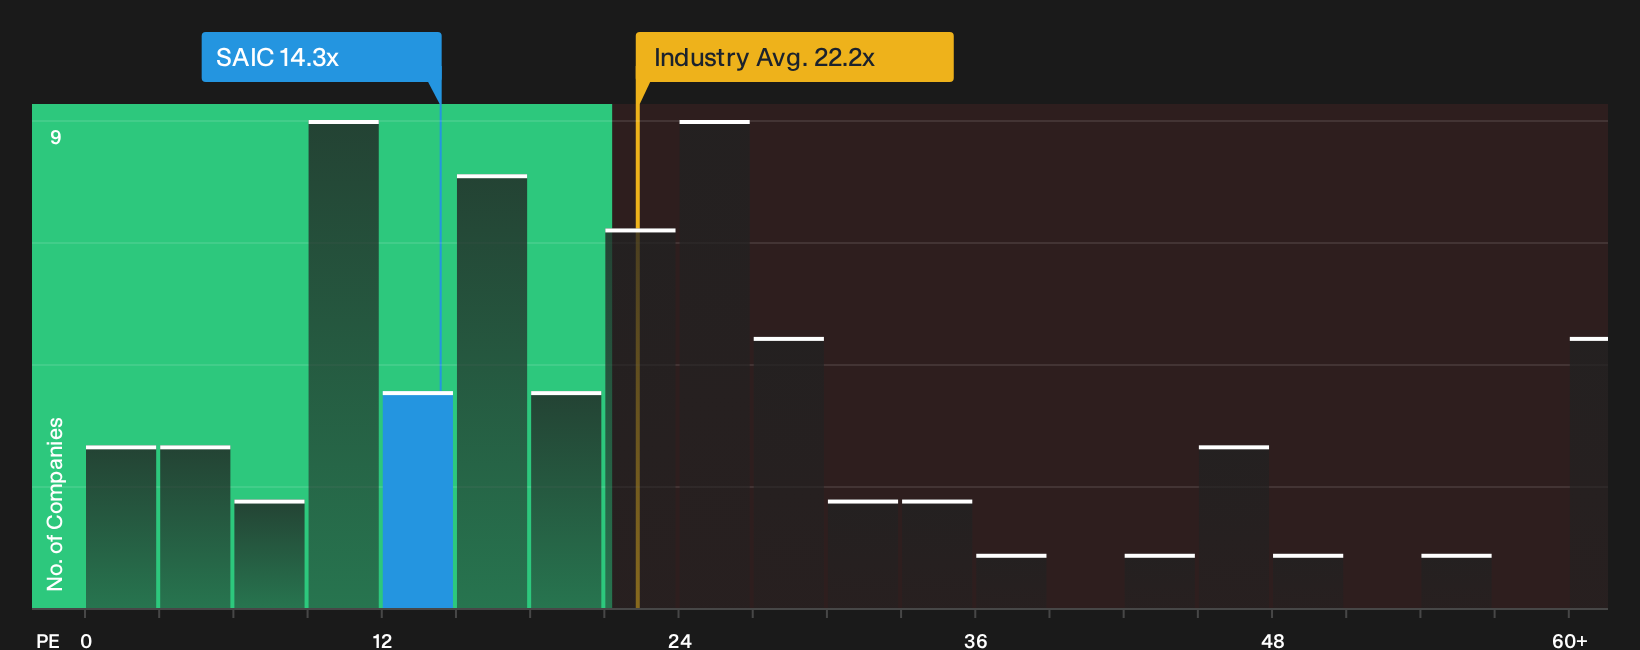This screenshot has height=650, width=1640.
Task: Click the PE axis title
Action: pos(47,641)
